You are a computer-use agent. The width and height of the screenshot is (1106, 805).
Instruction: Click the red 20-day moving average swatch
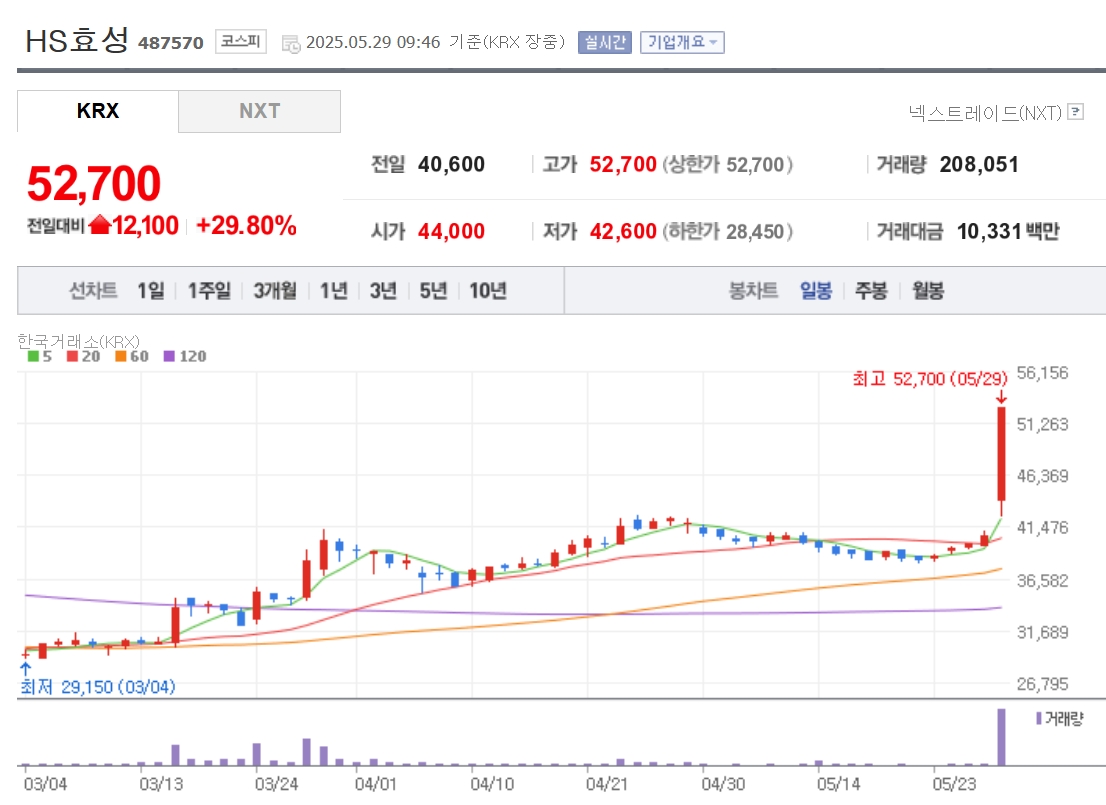pyautogui.click(x=72, y=356)
